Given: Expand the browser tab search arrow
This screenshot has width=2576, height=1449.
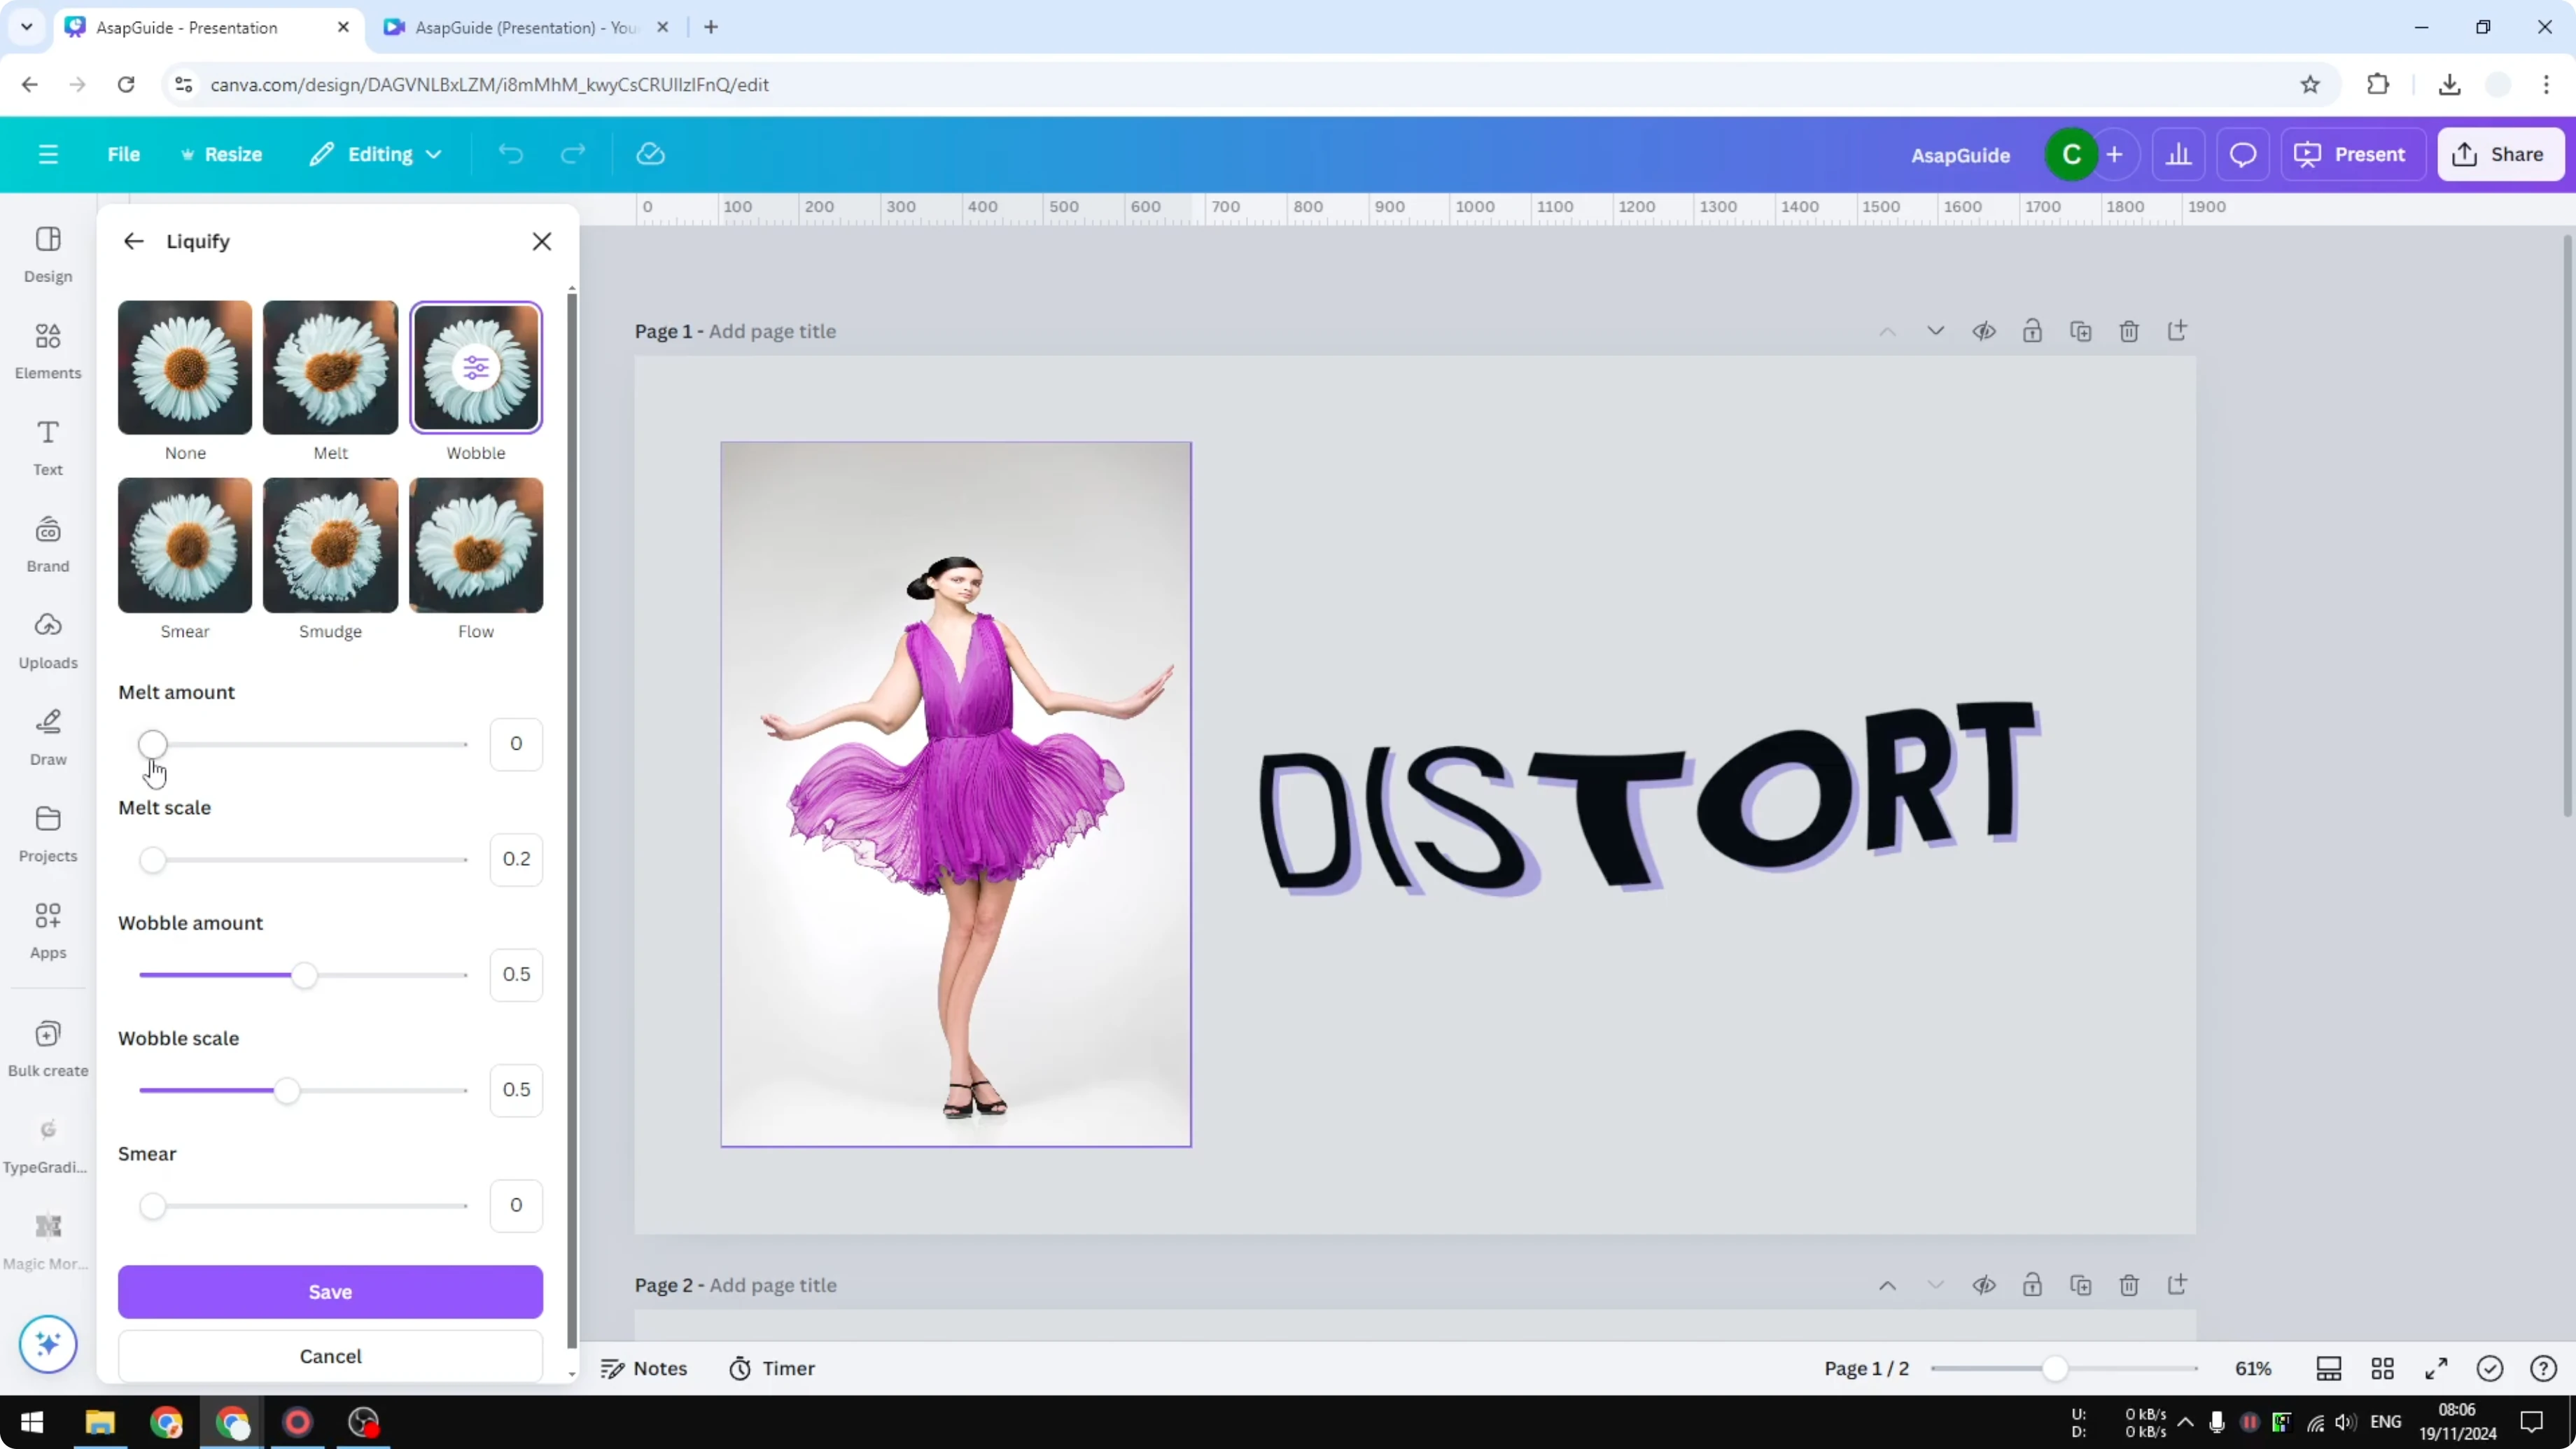Looking at the screenshot, I should click(26, 27).
